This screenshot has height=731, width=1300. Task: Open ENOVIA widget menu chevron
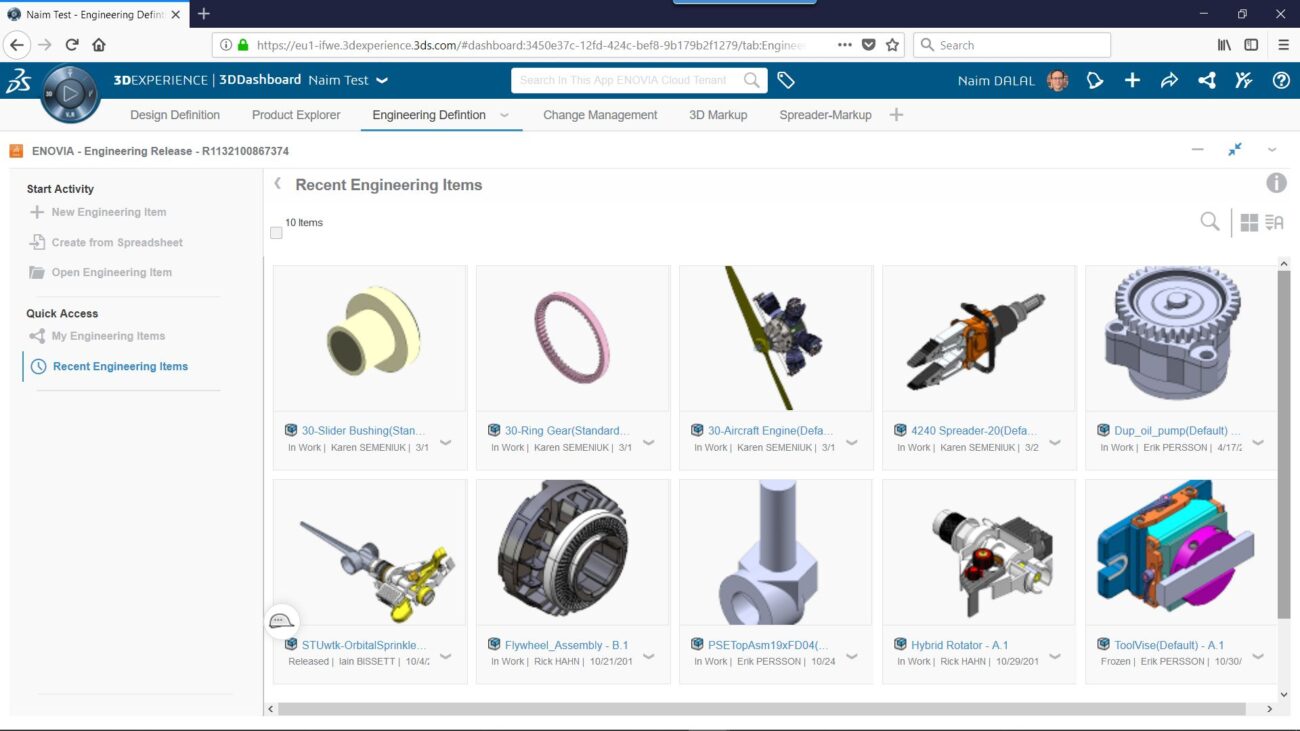click(x=1272, y=150)
